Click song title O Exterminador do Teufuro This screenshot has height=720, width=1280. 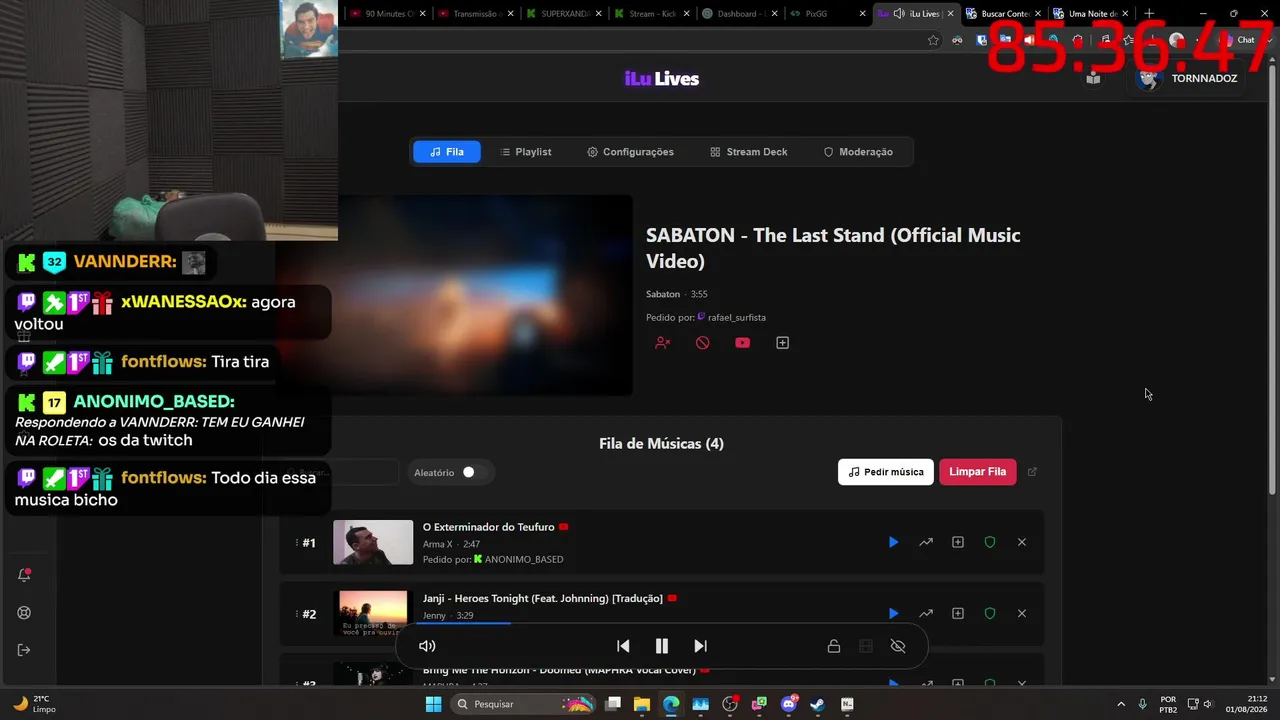[488, 527]
